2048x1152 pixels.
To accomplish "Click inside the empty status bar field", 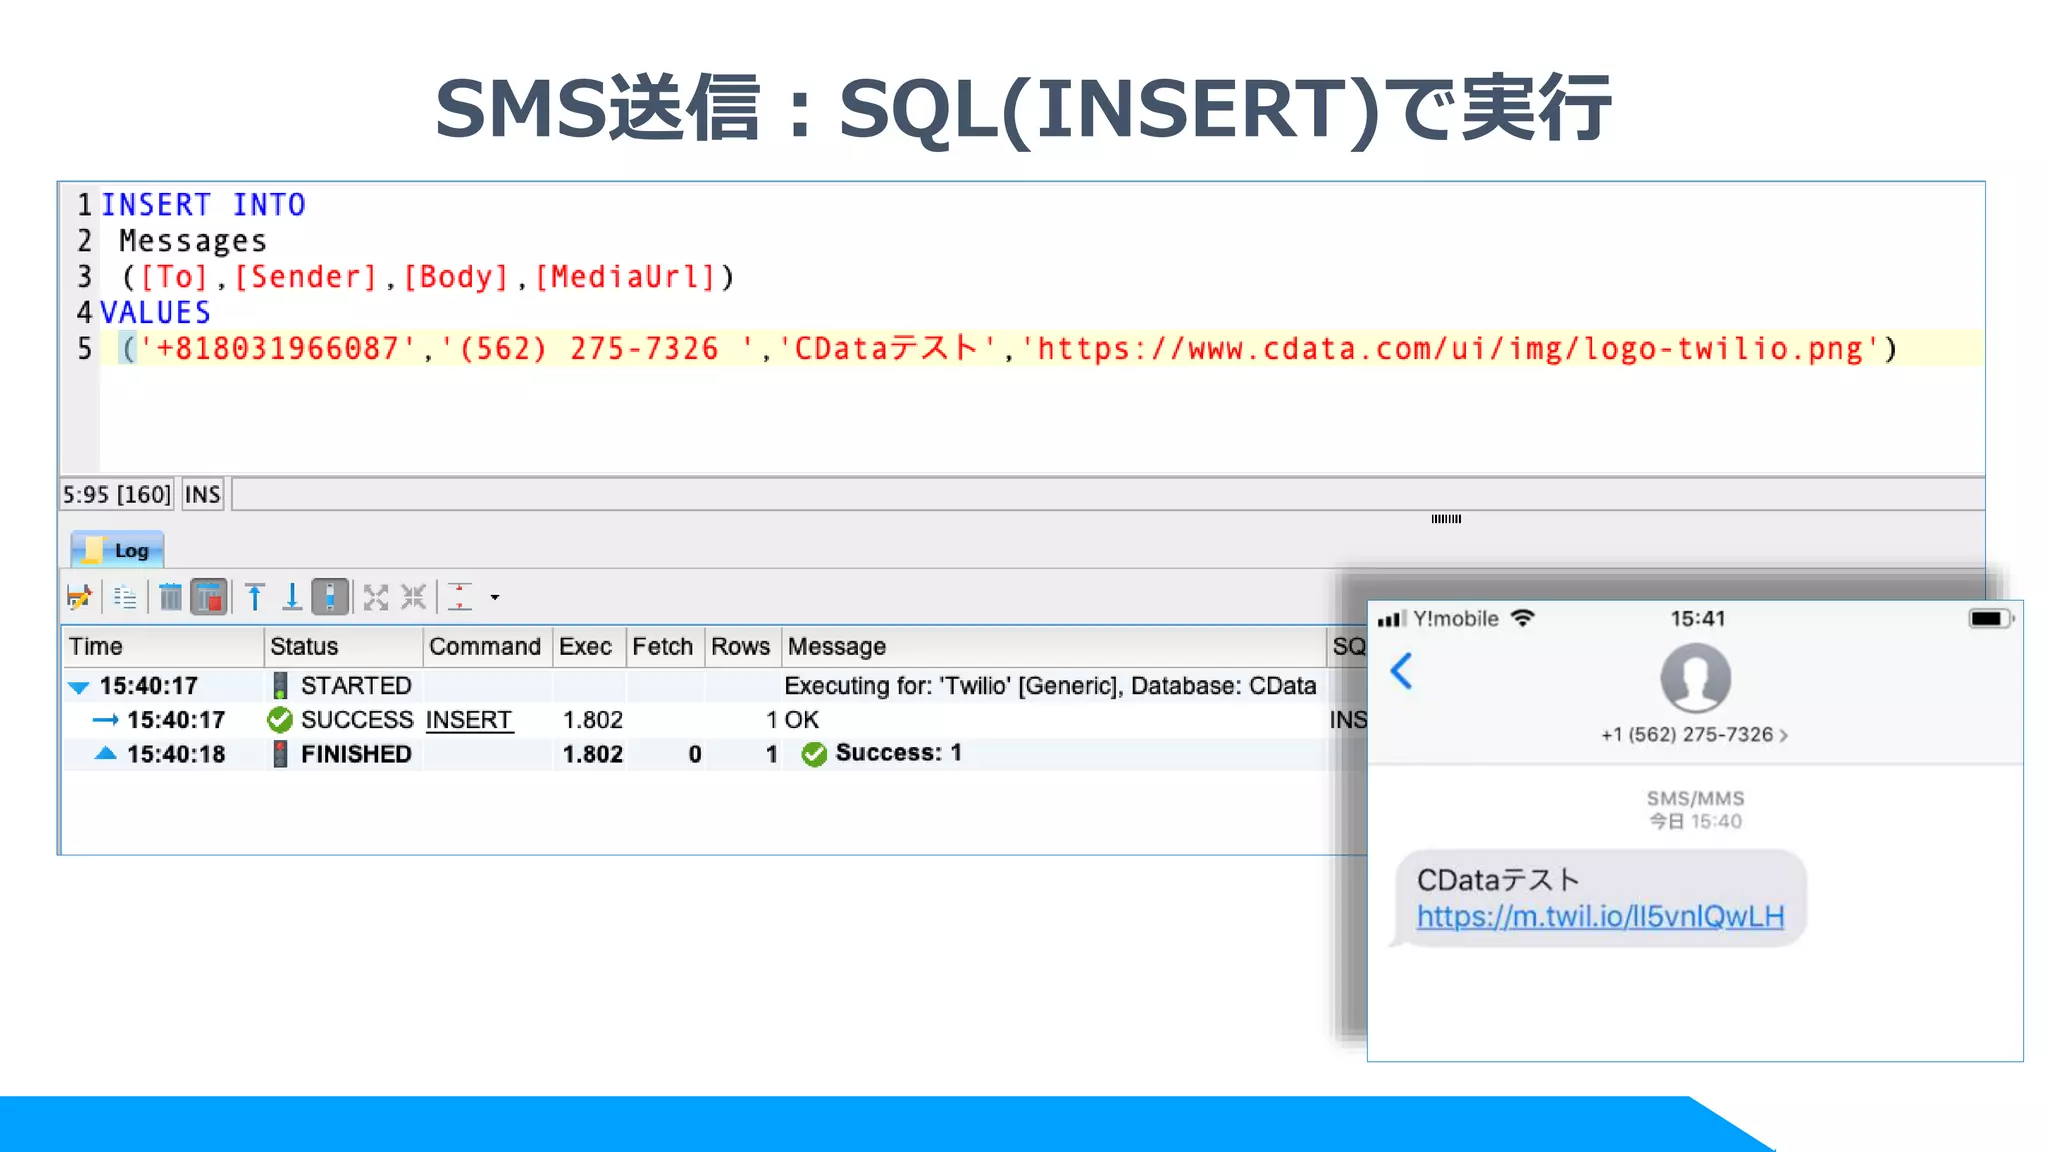I will (1108, 494).
